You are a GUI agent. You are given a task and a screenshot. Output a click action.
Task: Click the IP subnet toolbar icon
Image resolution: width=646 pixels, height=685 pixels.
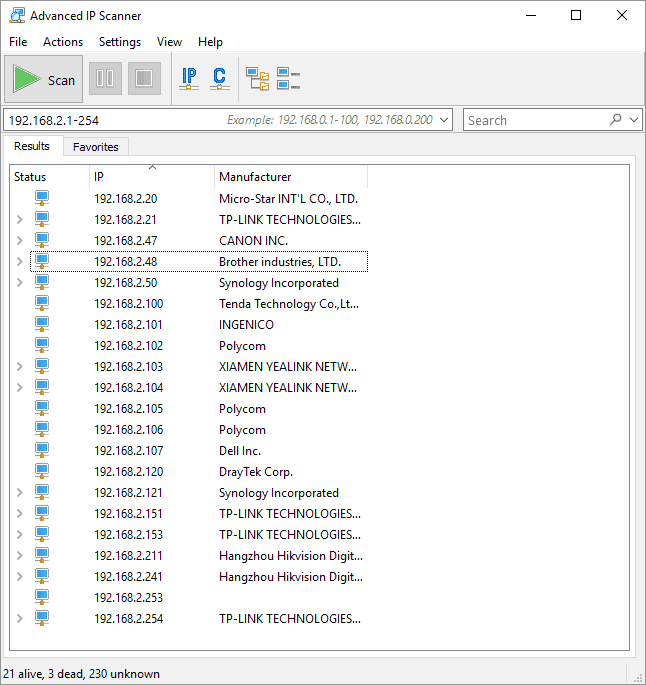coord(189,79)
